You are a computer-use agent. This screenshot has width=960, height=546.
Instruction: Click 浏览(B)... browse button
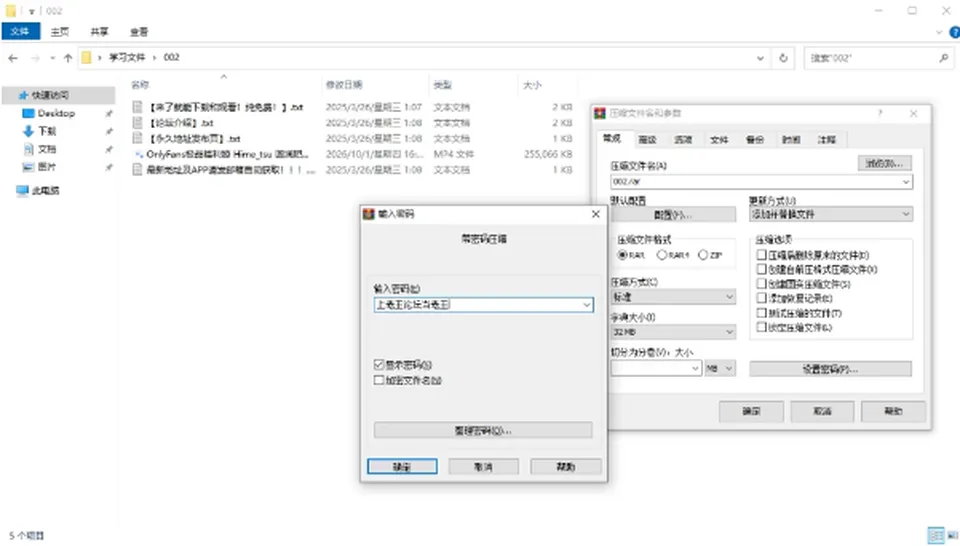pyautogui.click(x=885, y=163)
